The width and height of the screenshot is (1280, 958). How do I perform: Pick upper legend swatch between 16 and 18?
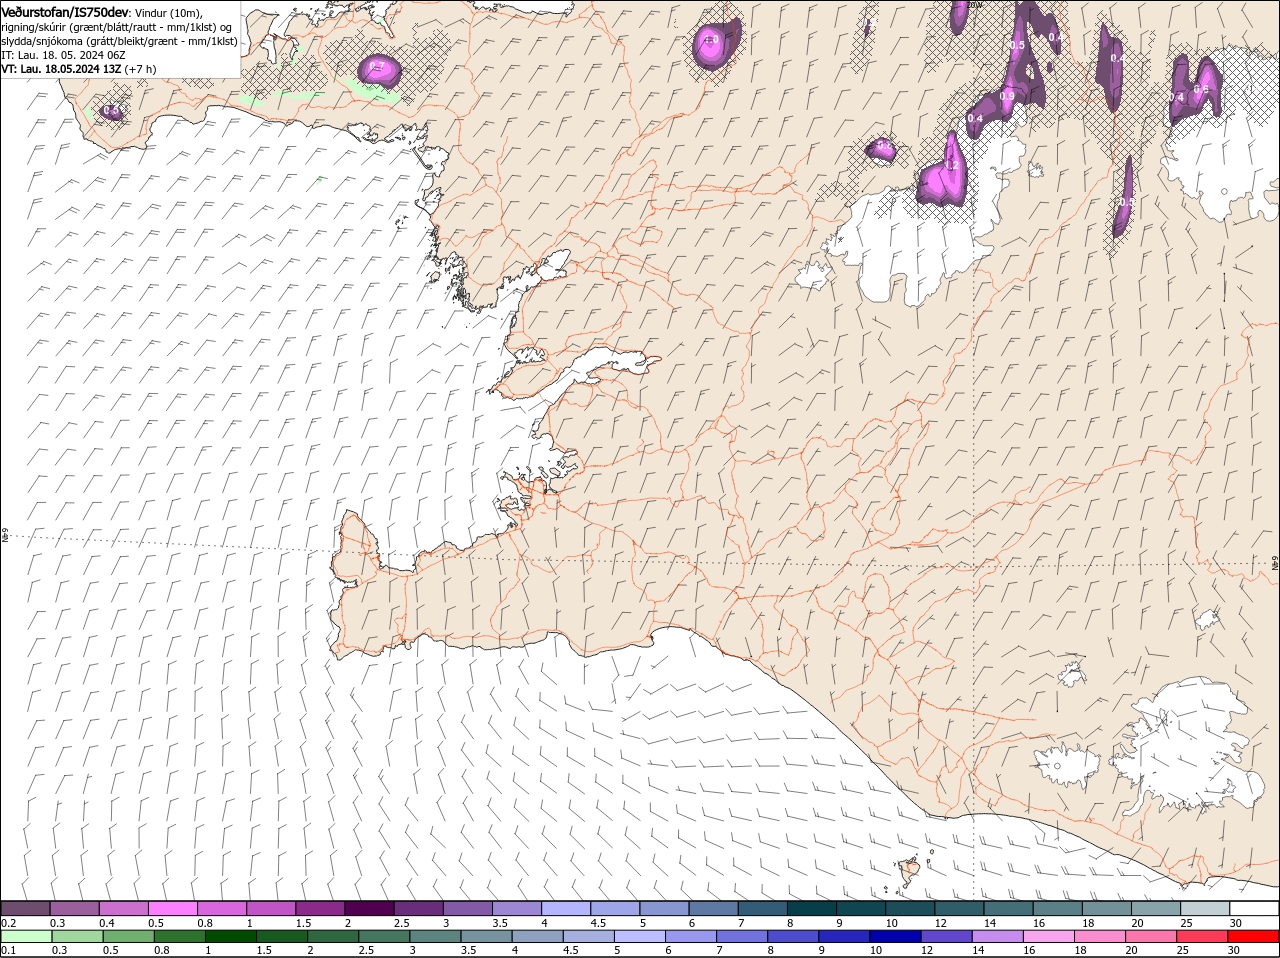tap(1058, 908)
